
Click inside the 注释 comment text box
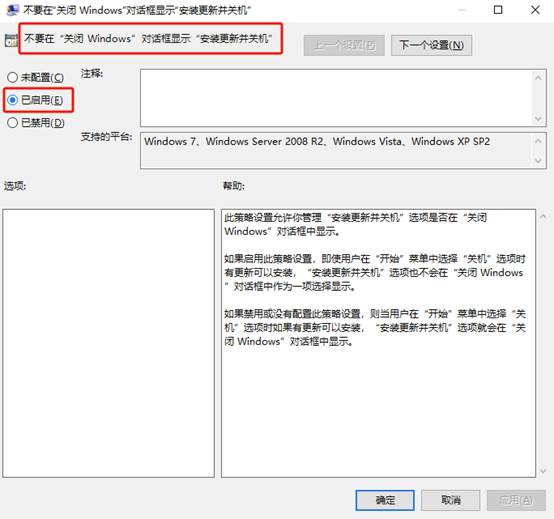[336, 98]
